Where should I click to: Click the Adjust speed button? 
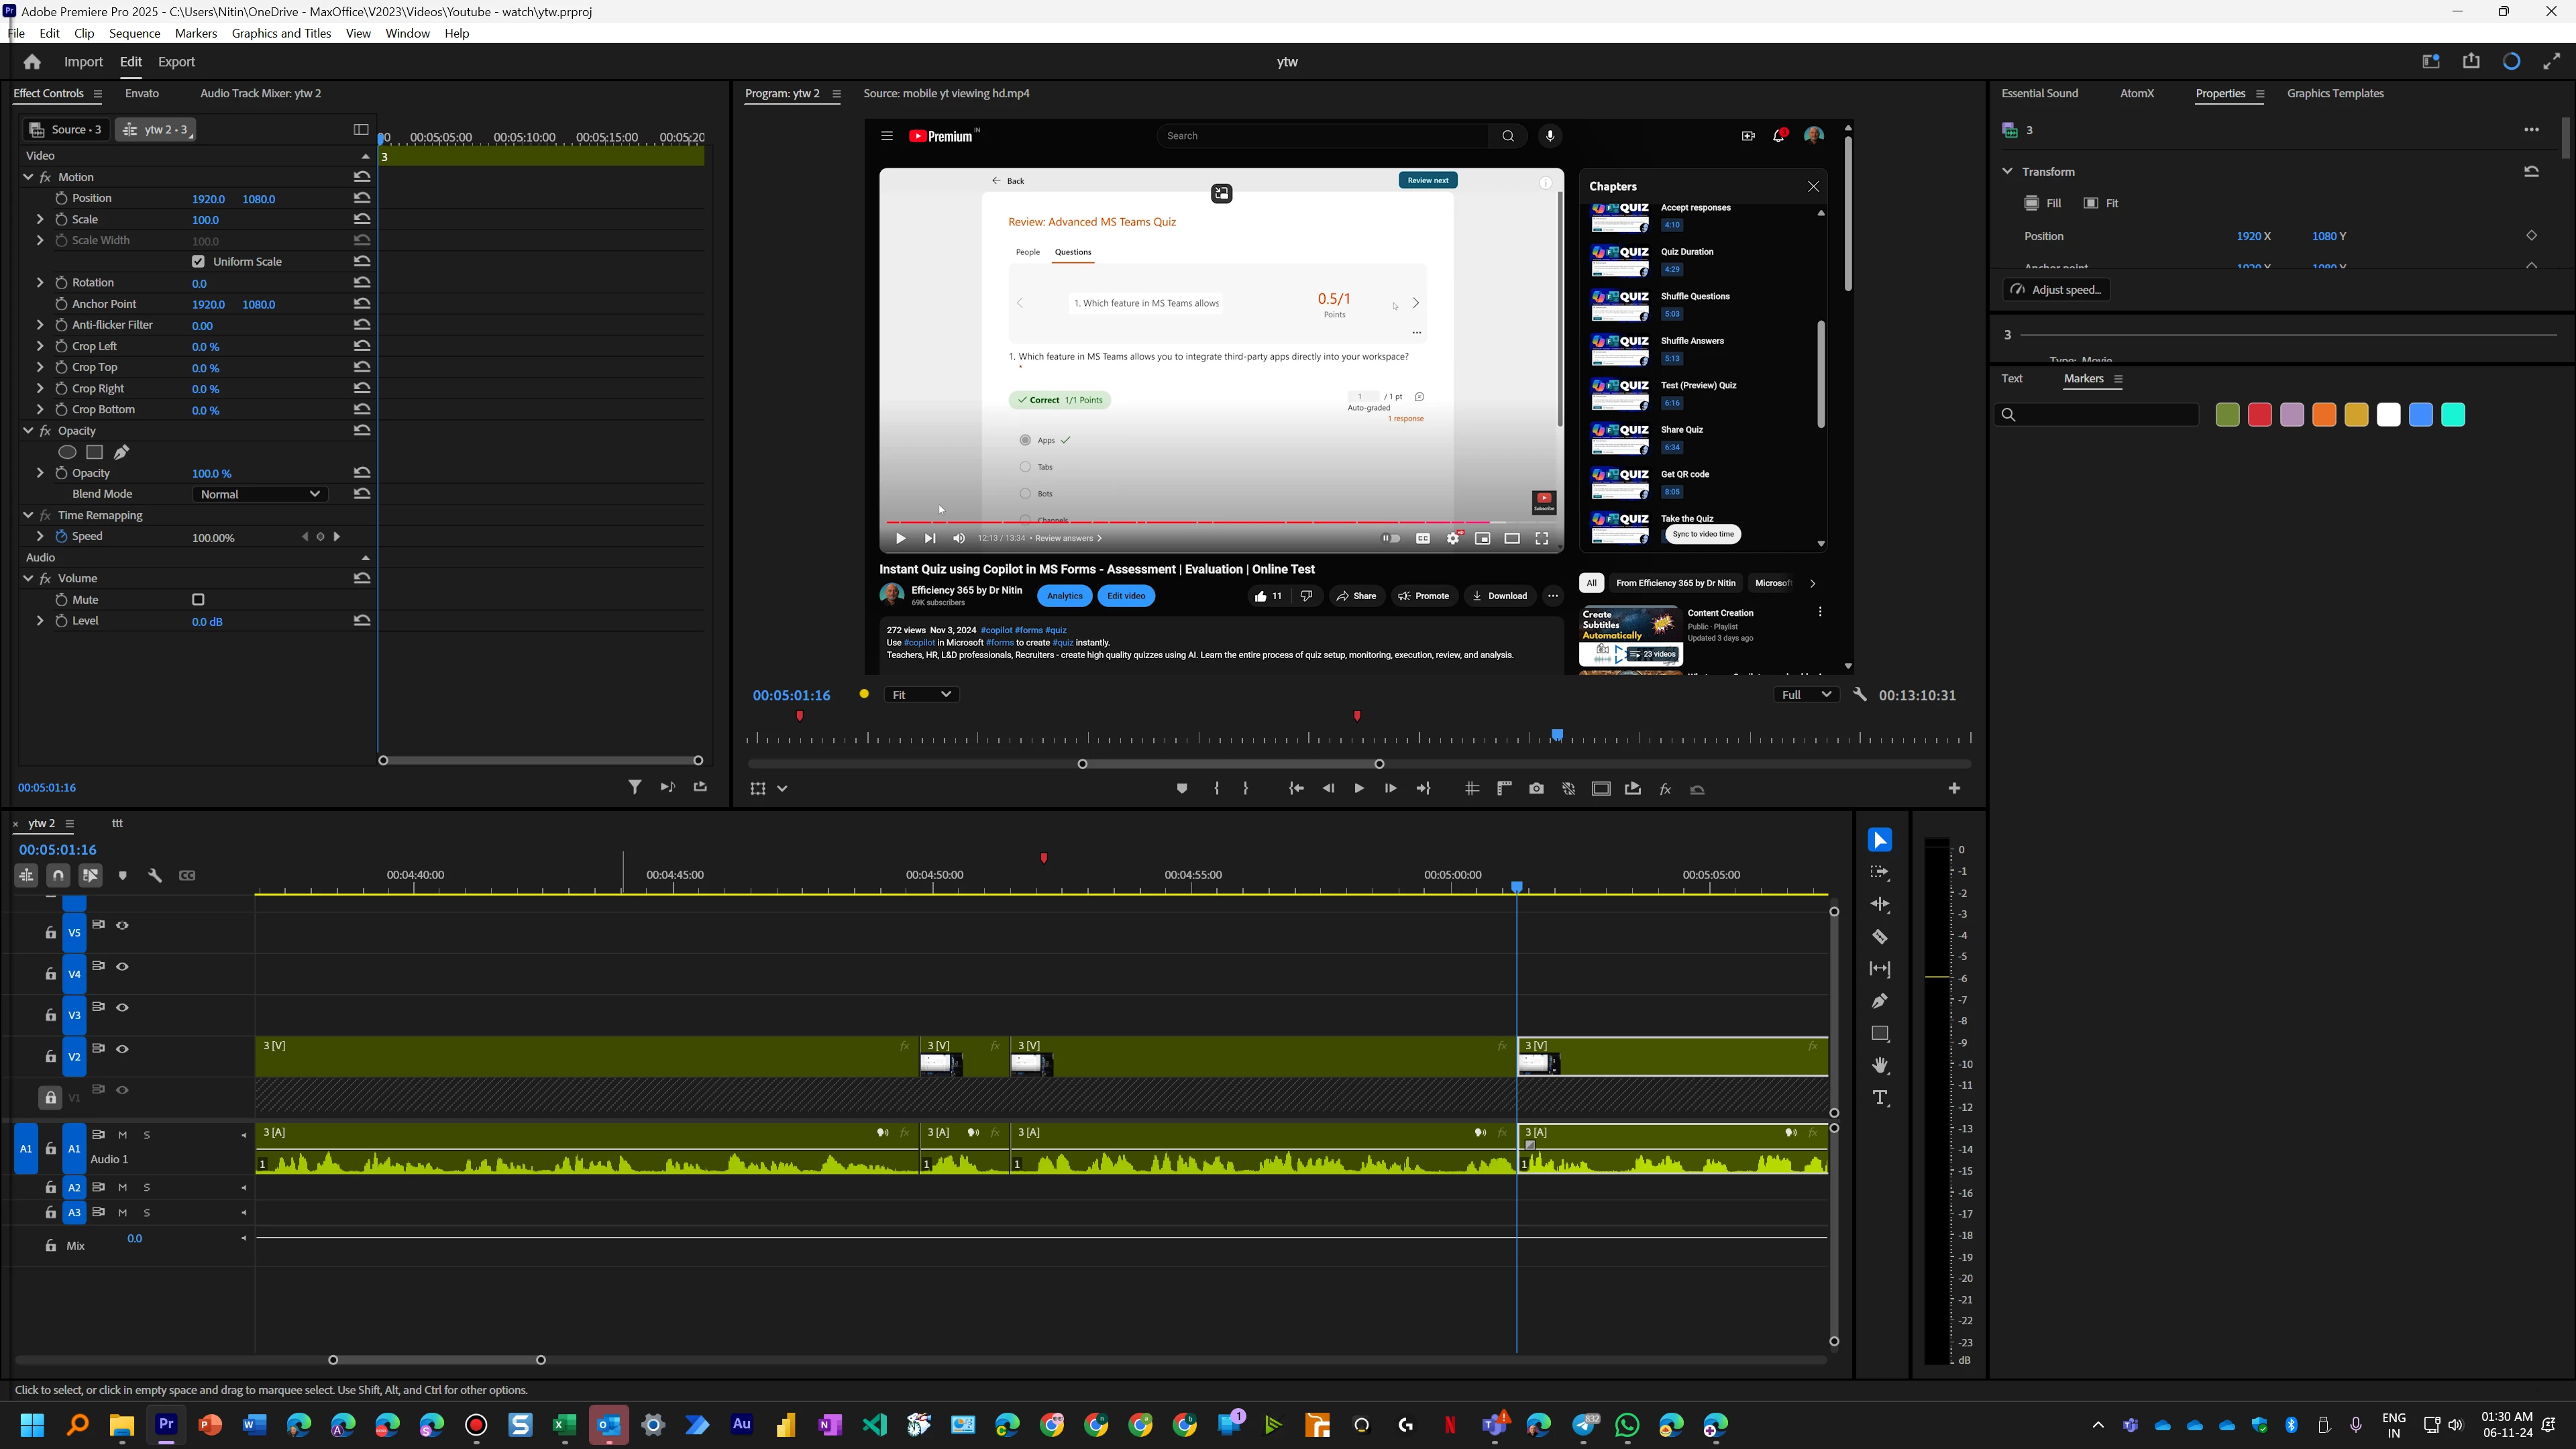(2056, 290)
